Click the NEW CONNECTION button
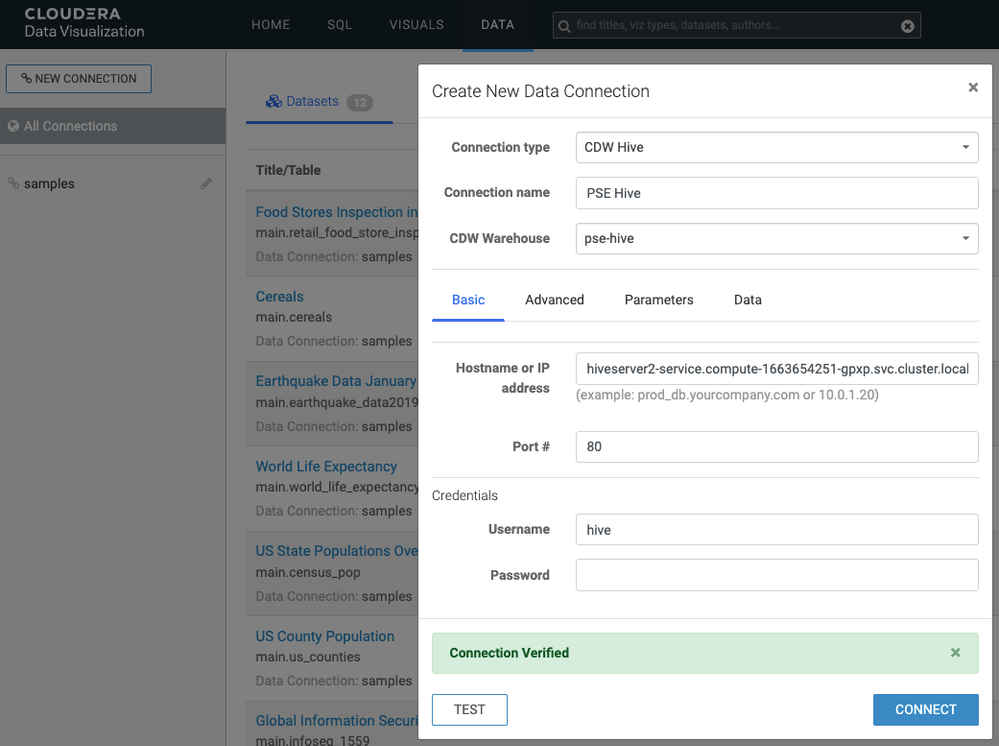This screenshot has height=746, width=999. pos(79,78)
